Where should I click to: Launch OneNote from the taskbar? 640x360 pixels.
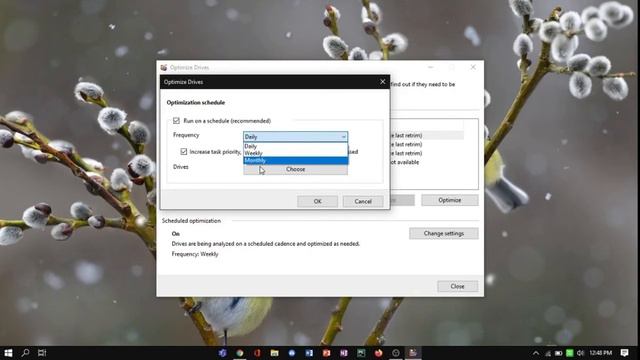pos(344,353)
